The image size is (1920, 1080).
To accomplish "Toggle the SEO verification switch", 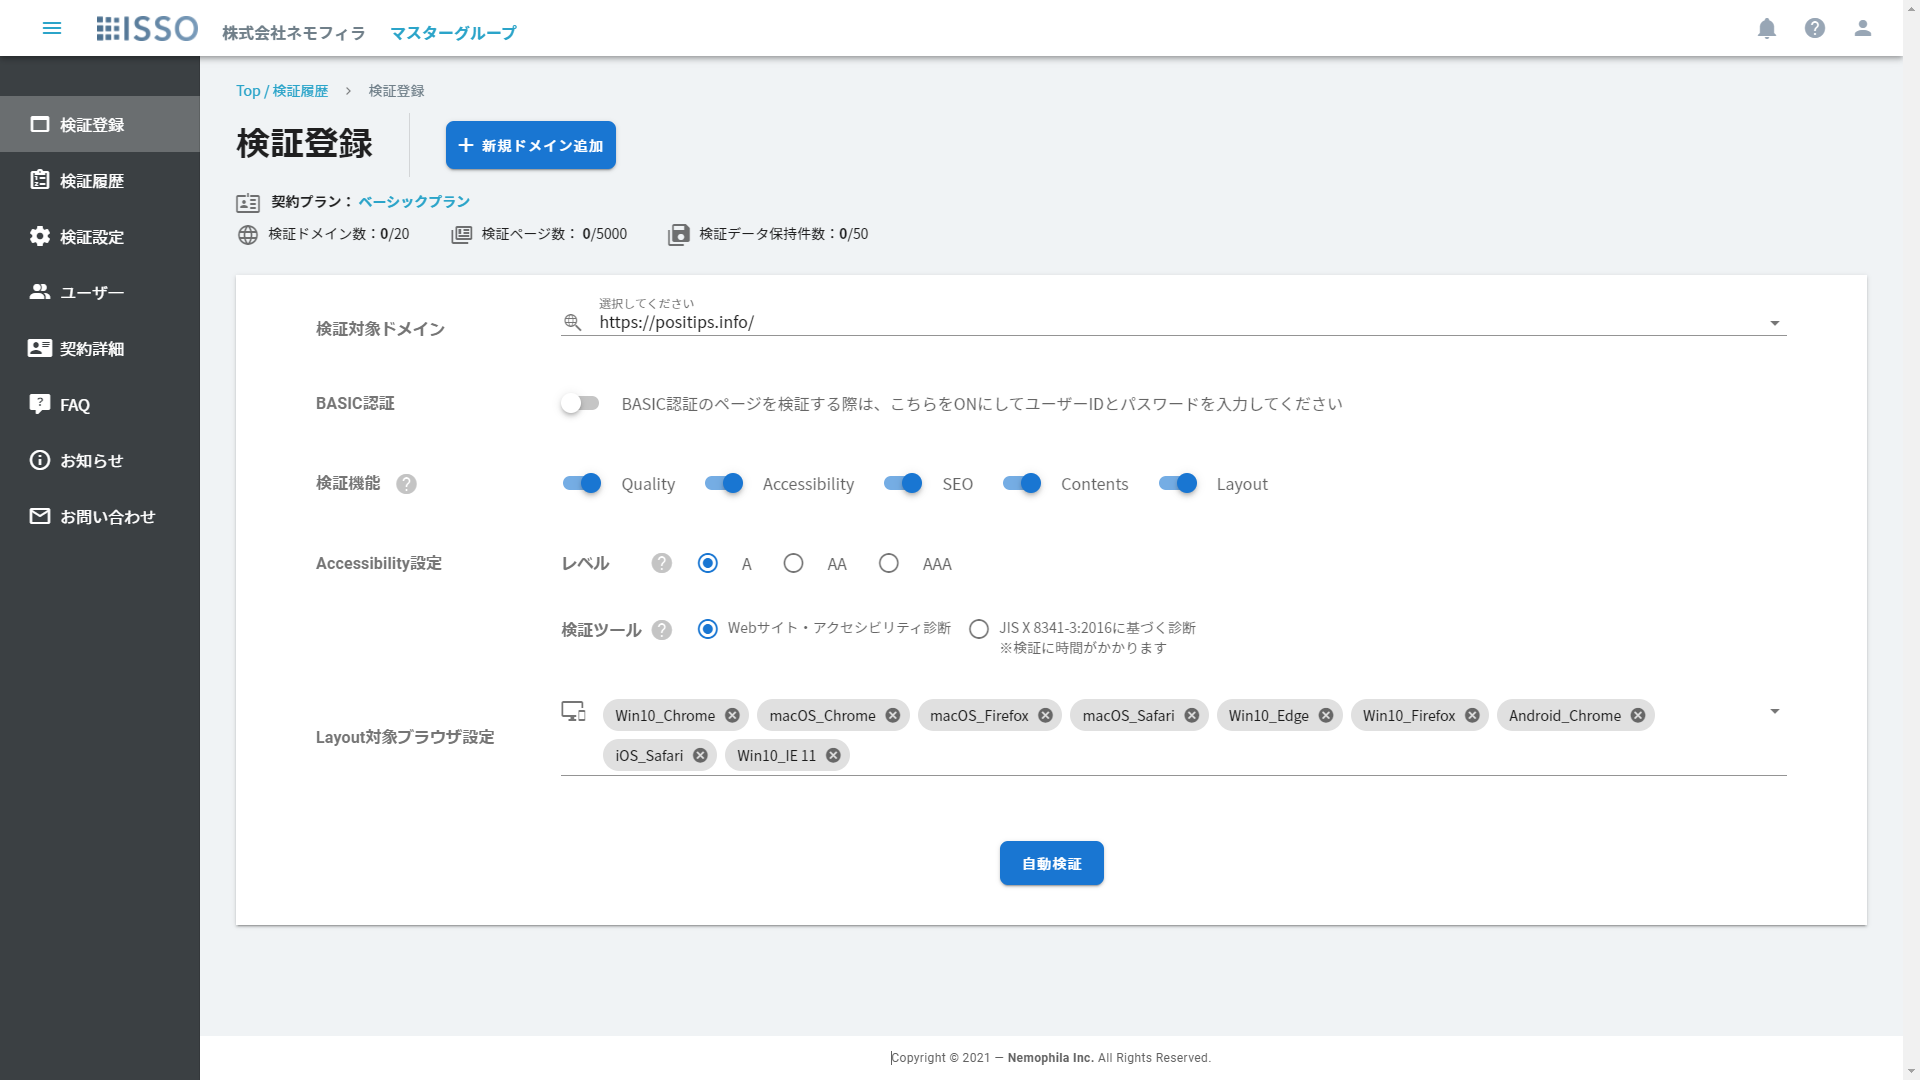I will [903, 484].
